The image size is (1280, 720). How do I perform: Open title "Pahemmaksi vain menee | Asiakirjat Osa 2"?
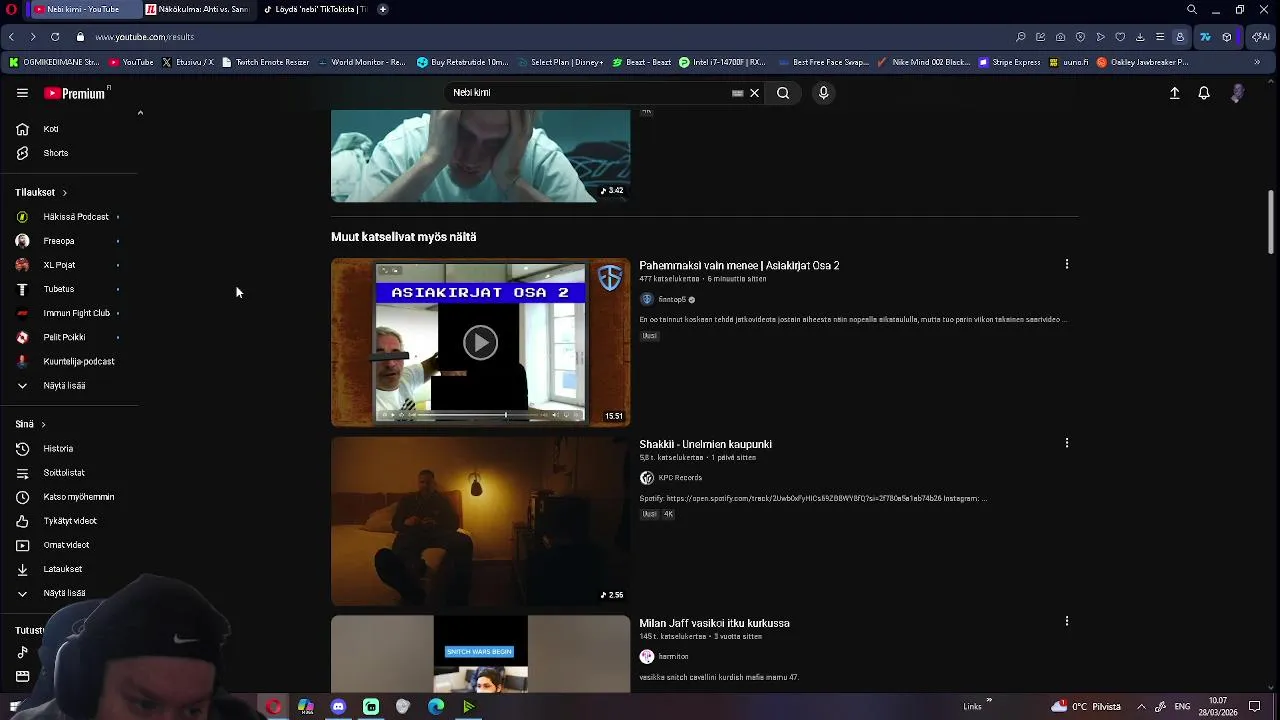point(739,265)
